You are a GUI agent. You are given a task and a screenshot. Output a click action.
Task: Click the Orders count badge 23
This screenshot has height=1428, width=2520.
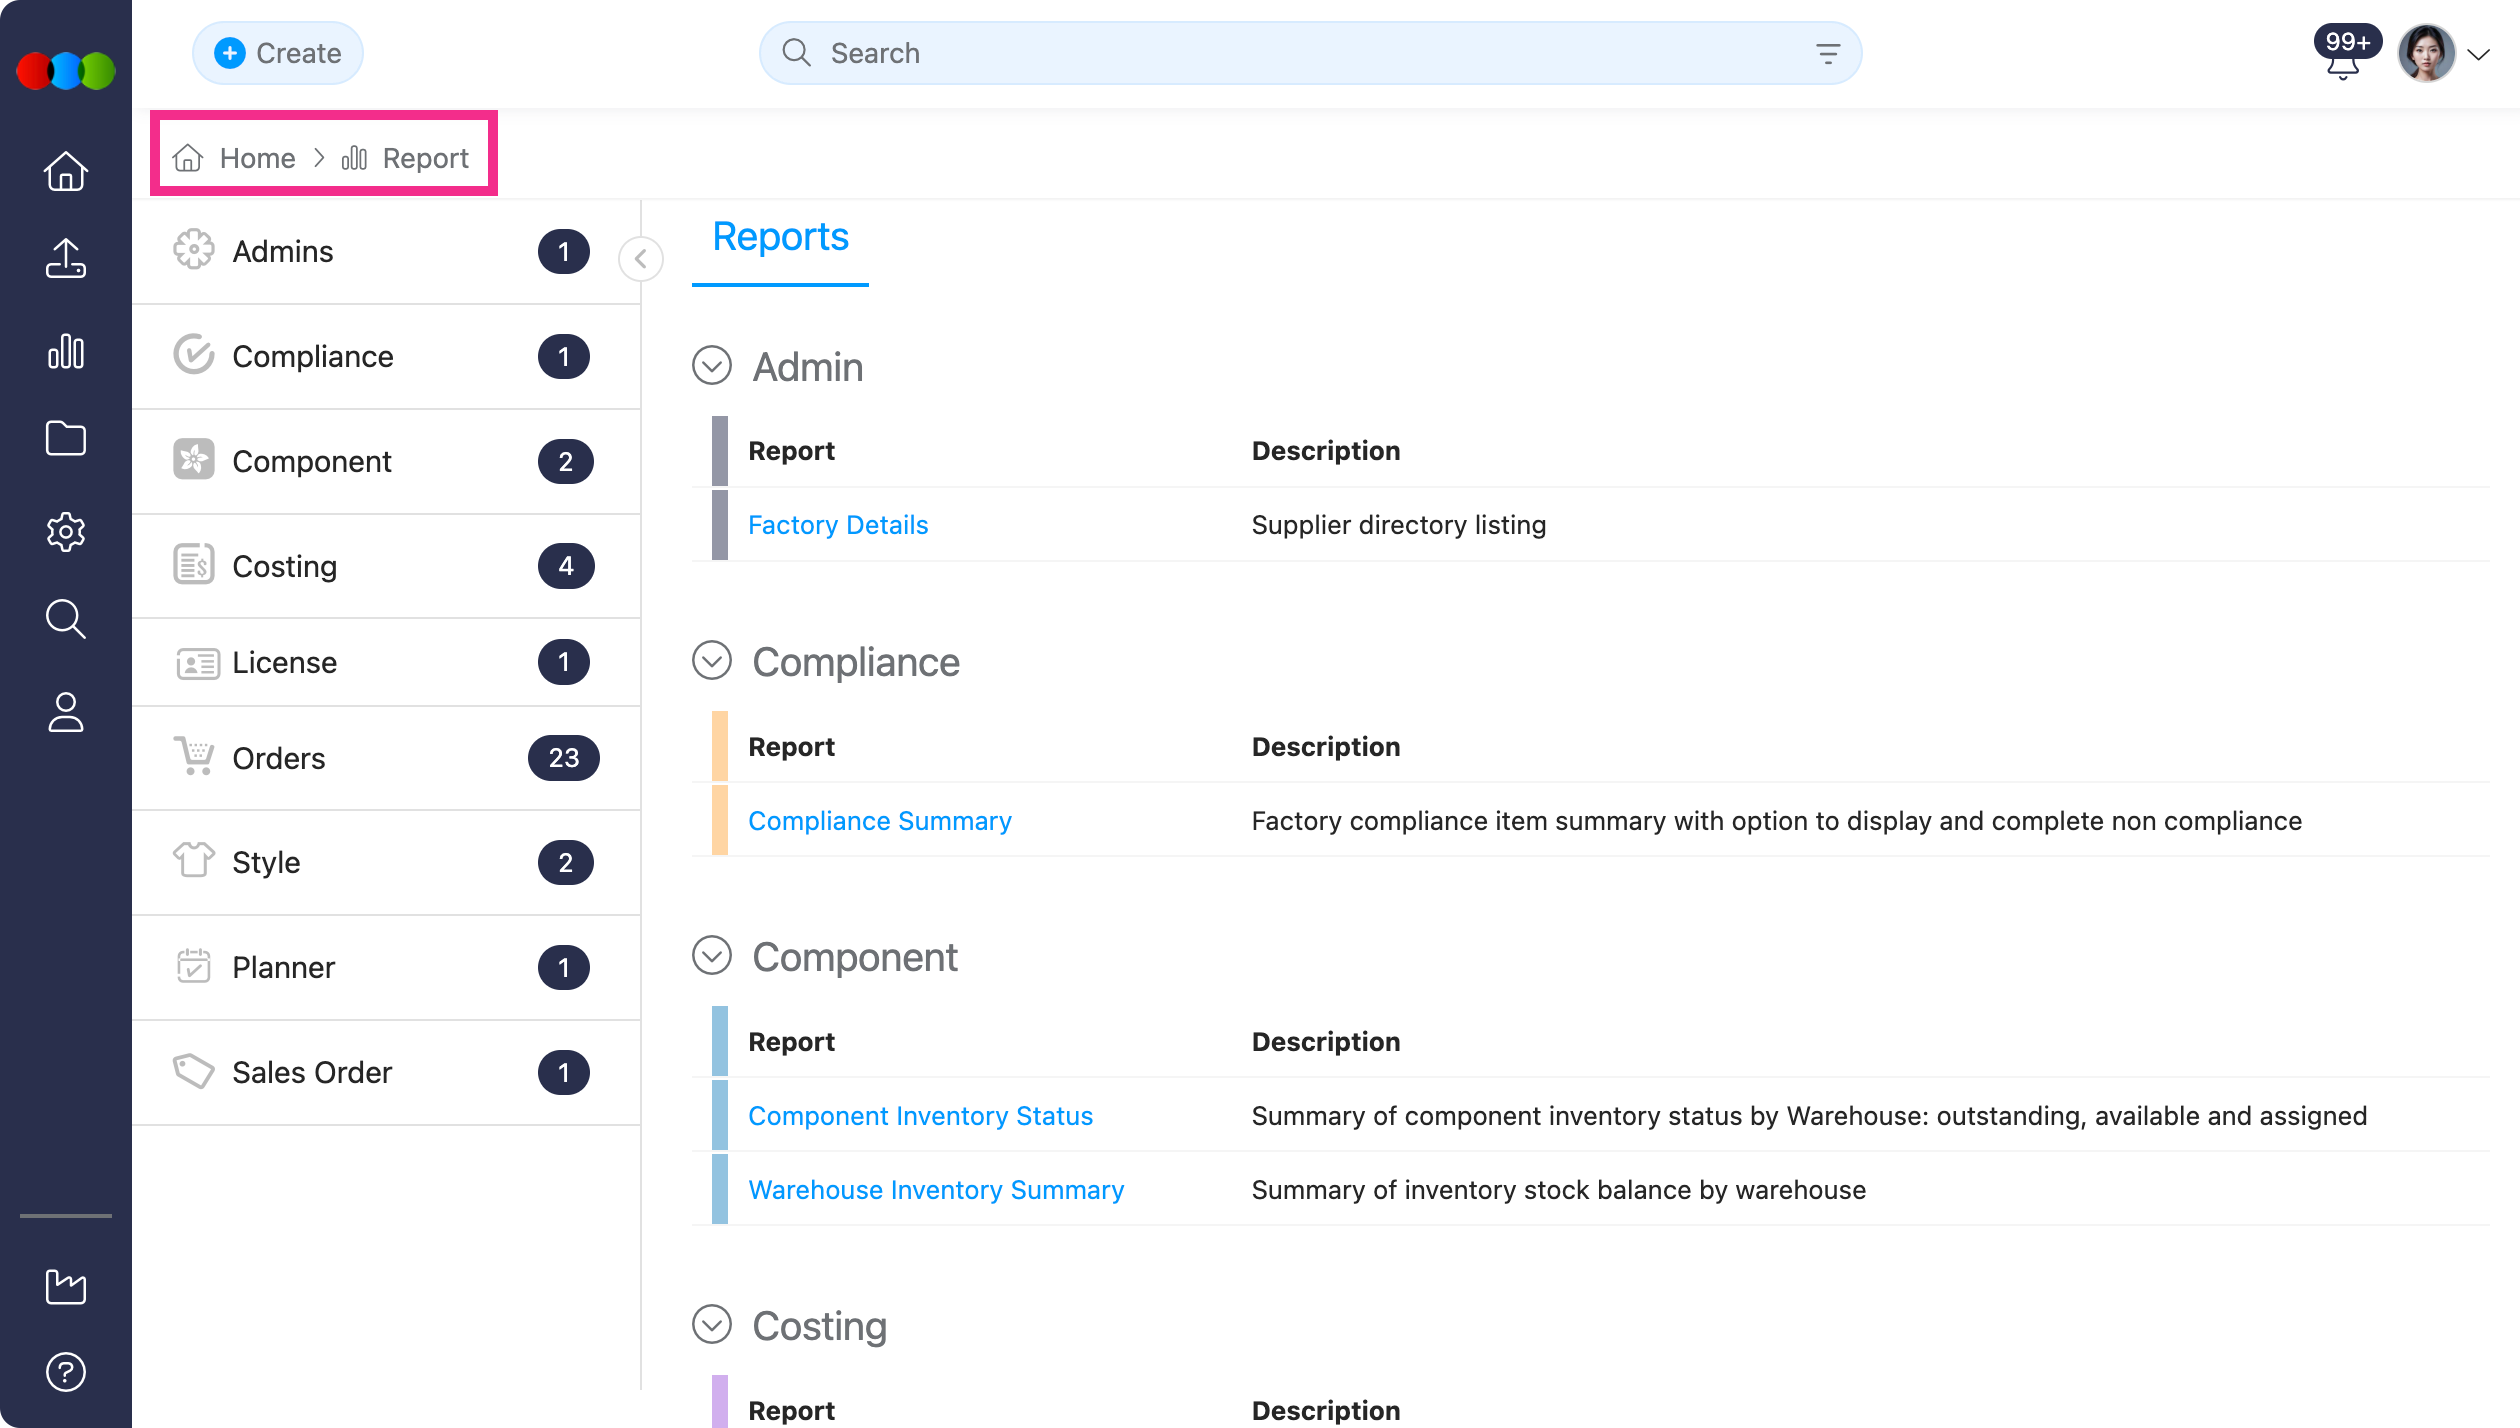564,758
